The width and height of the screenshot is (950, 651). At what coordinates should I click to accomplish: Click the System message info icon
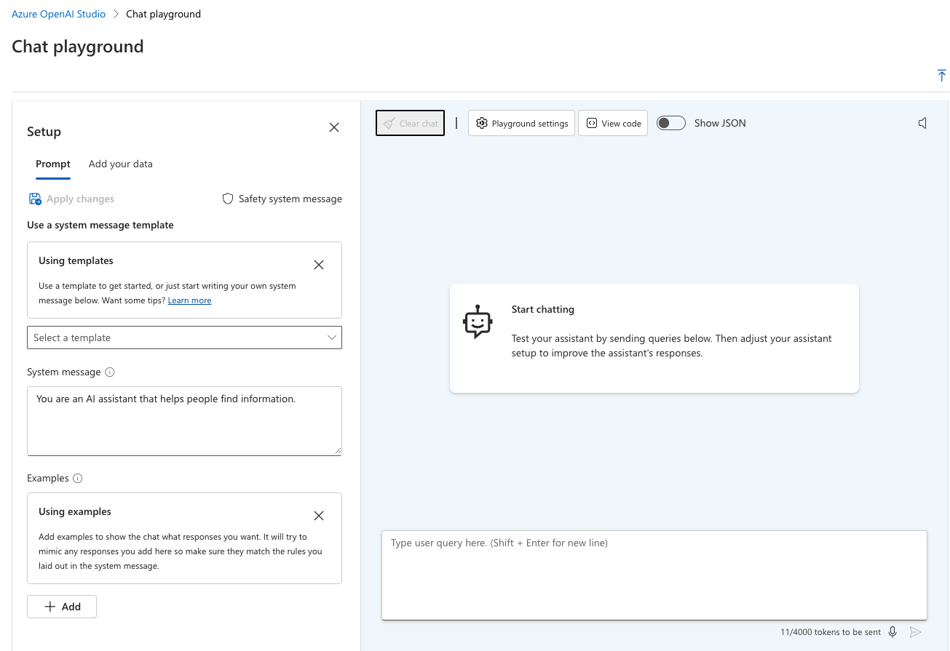(x=110, y=372)
